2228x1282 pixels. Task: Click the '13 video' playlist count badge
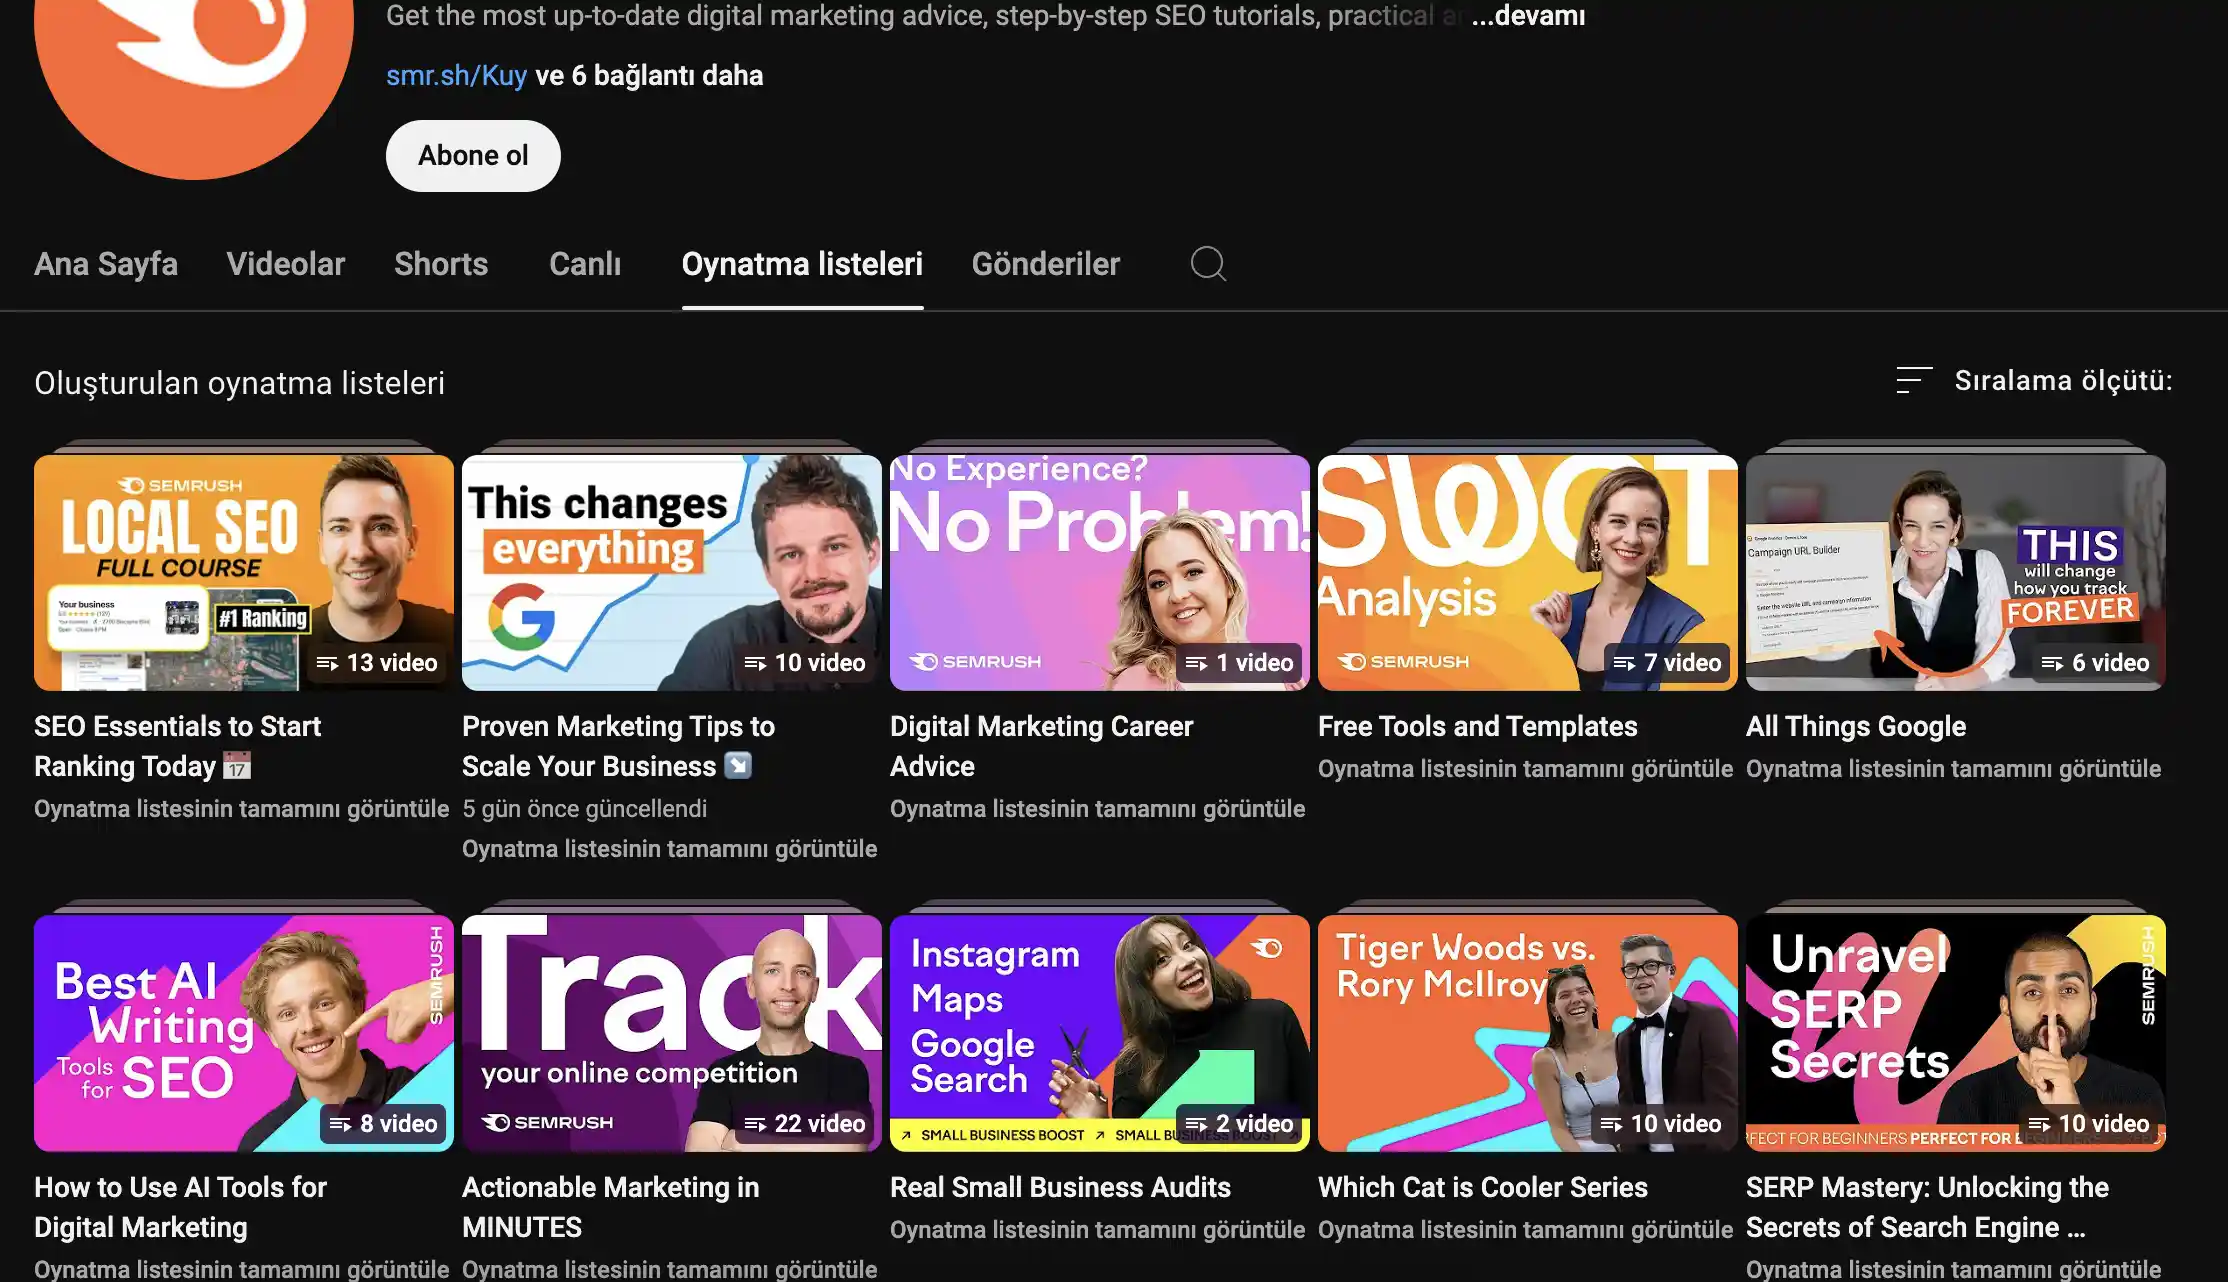click(377, 663)
